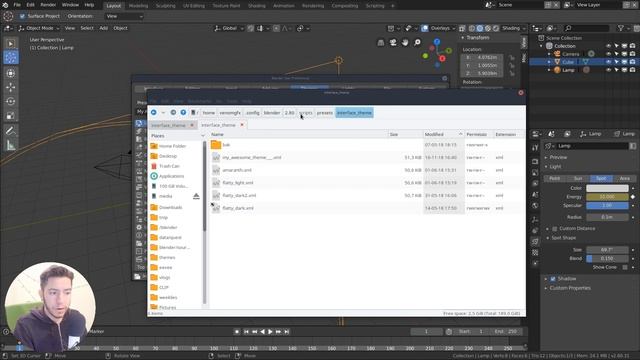Viewport: 640px width, 360px height.
Task: Open the Object Data lamp properties tab icon
Action: click(535, 242)
